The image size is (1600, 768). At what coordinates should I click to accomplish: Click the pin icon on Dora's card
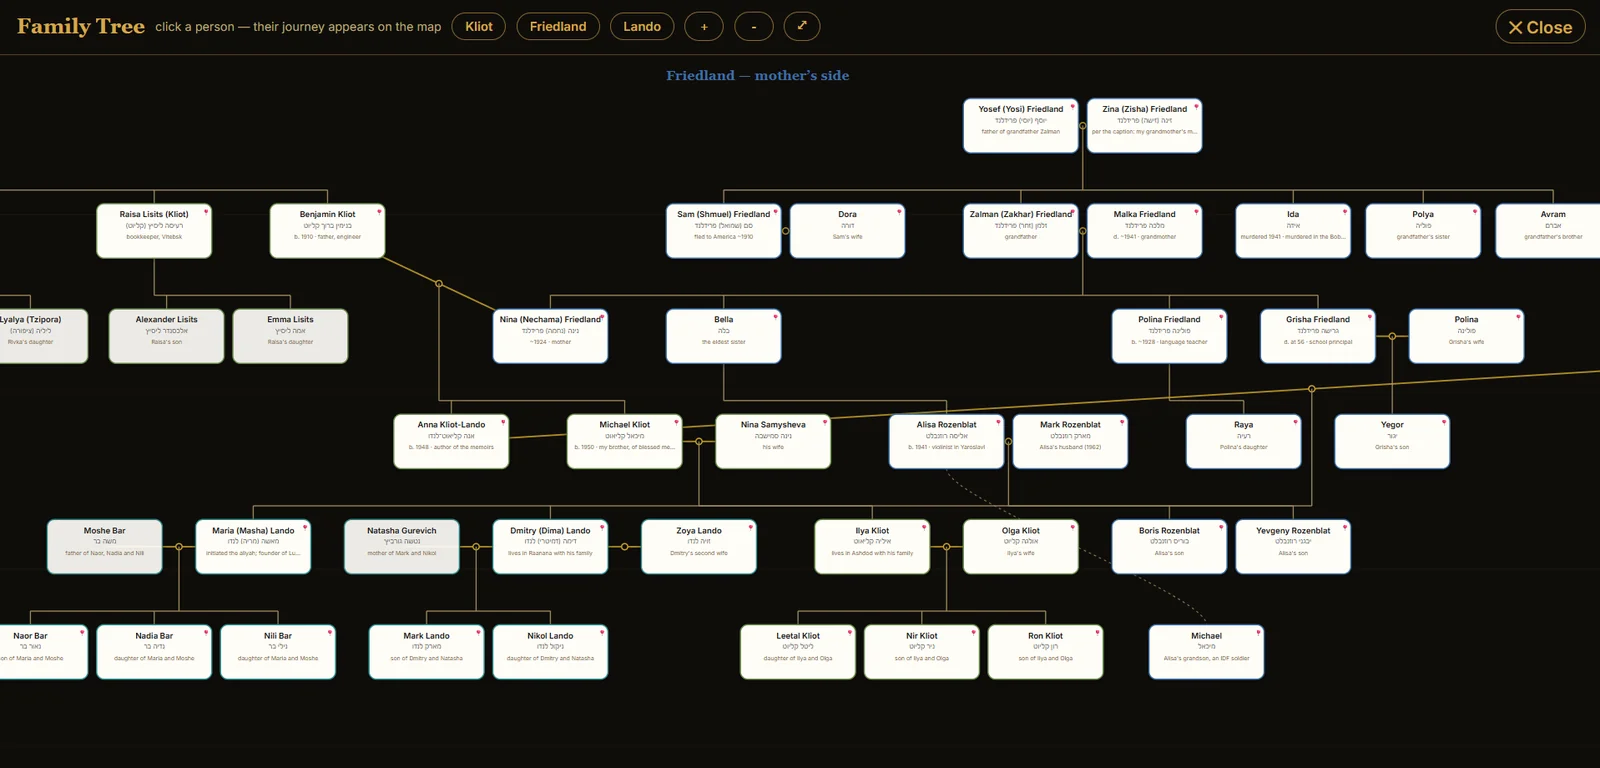coord(899,211)
